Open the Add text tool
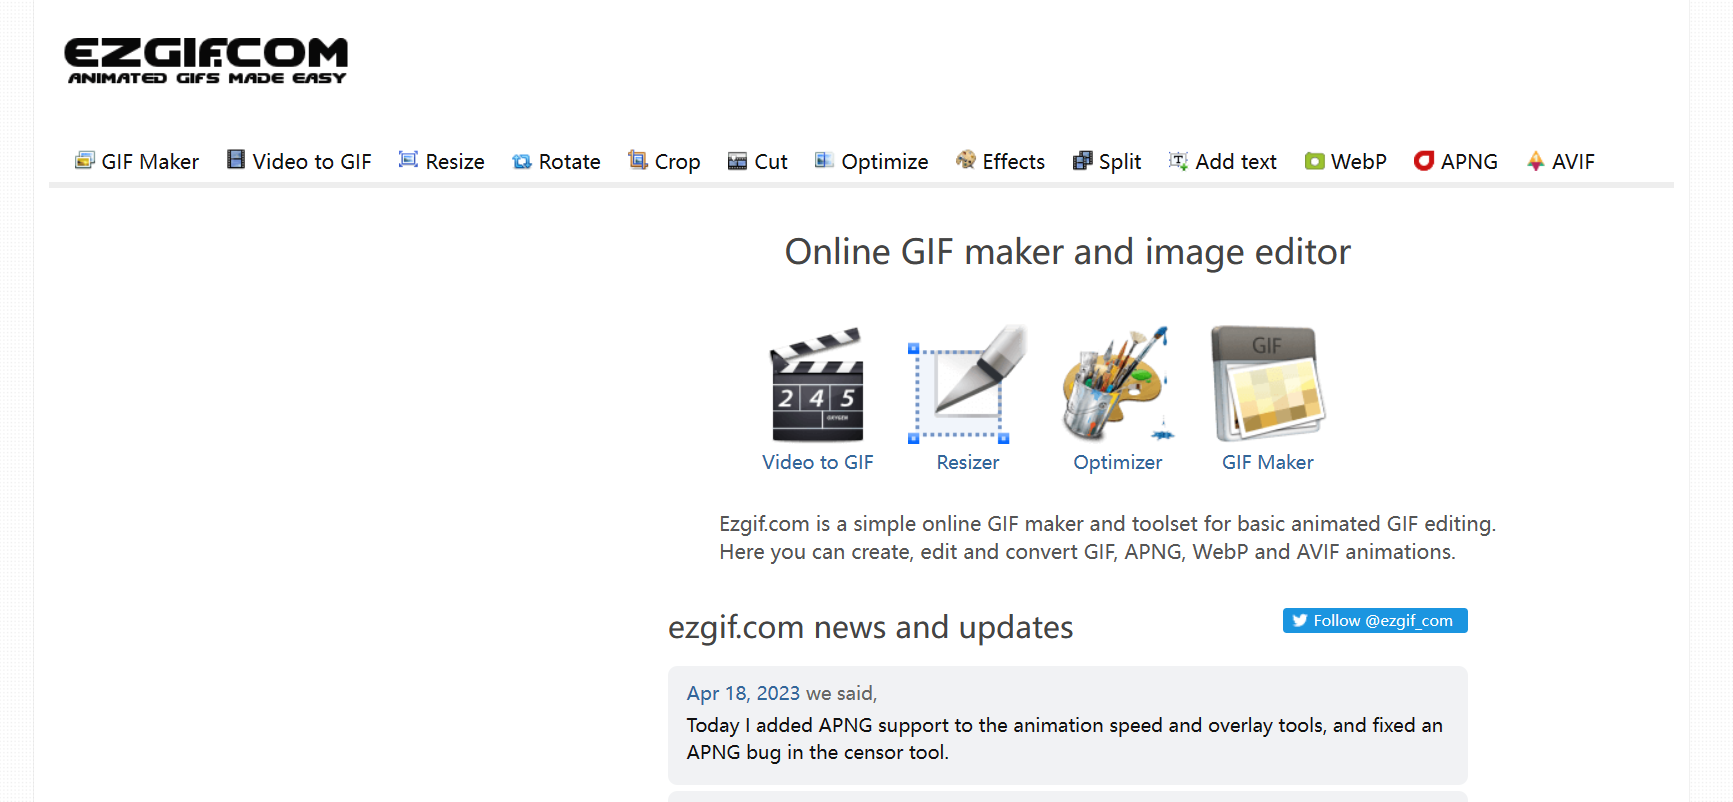Image resolution: width=1733 pixels, height=802 pixels. 1223,162
